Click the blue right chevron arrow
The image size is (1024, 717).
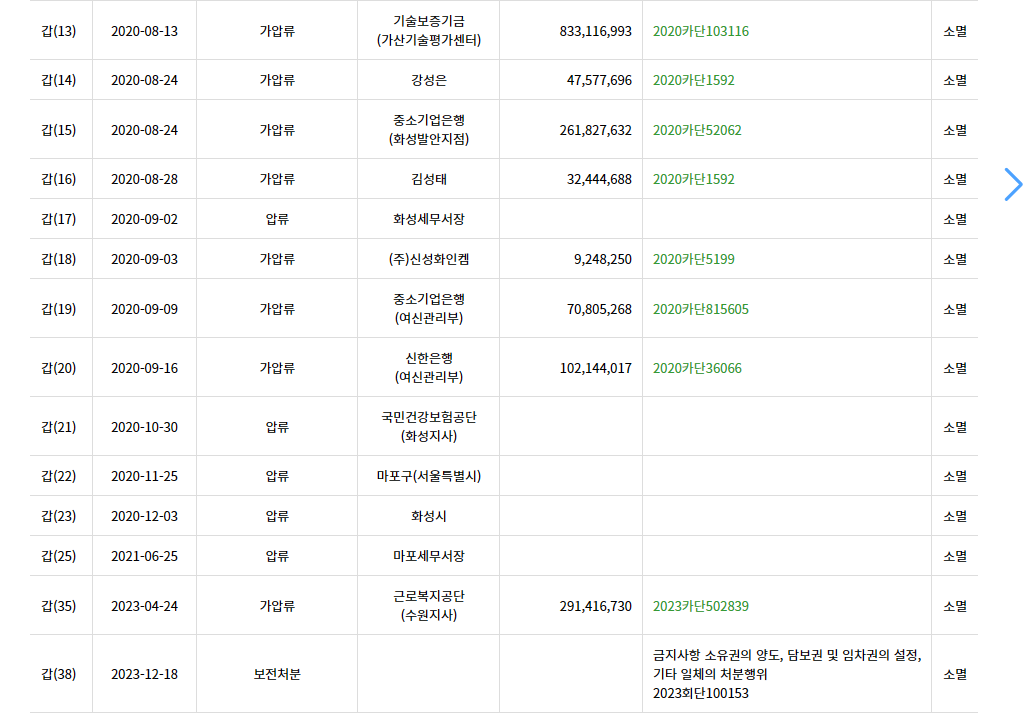click(1013, 184)
